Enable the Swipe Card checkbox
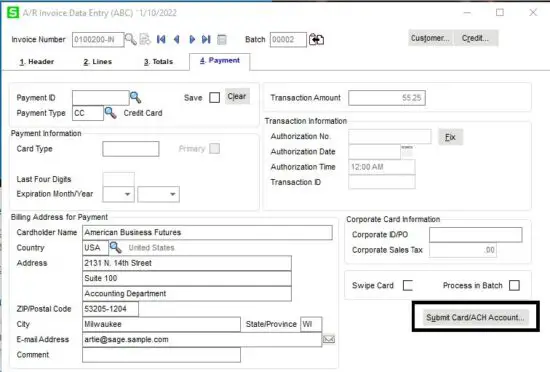Screen dimensions: 550x372 pos(408,285)
